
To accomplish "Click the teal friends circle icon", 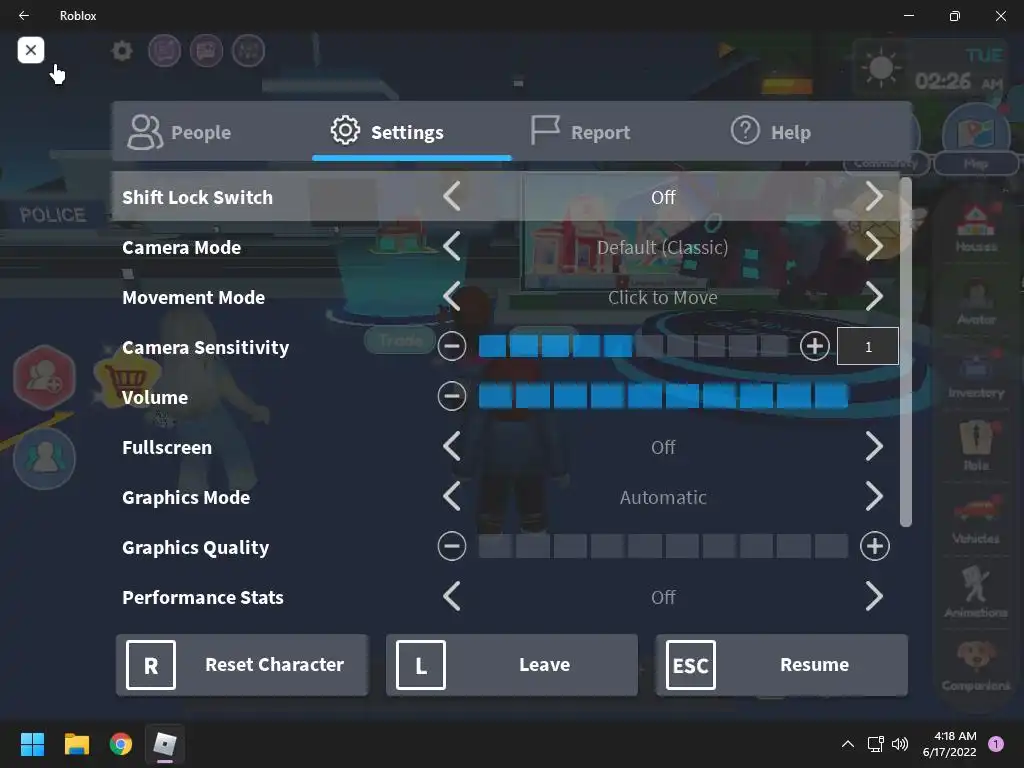I will coord(44,458).
